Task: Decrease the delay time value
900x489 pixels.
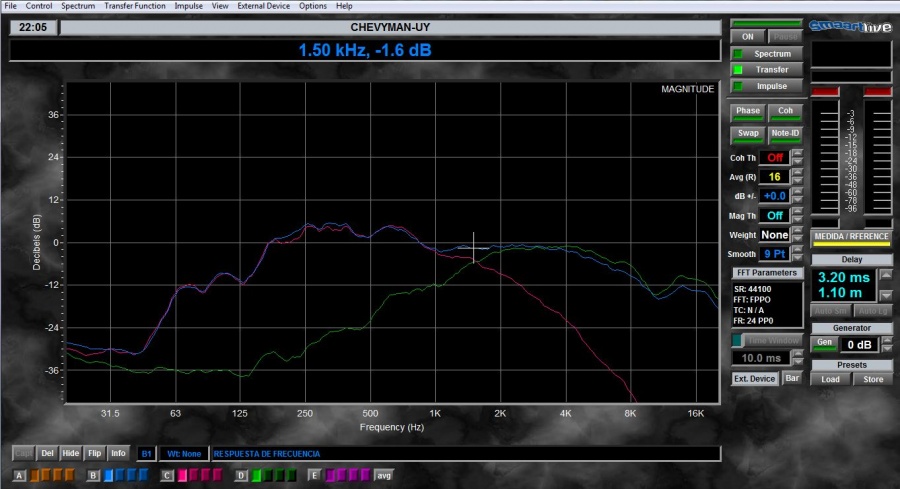Action: [x=885, y=296]
